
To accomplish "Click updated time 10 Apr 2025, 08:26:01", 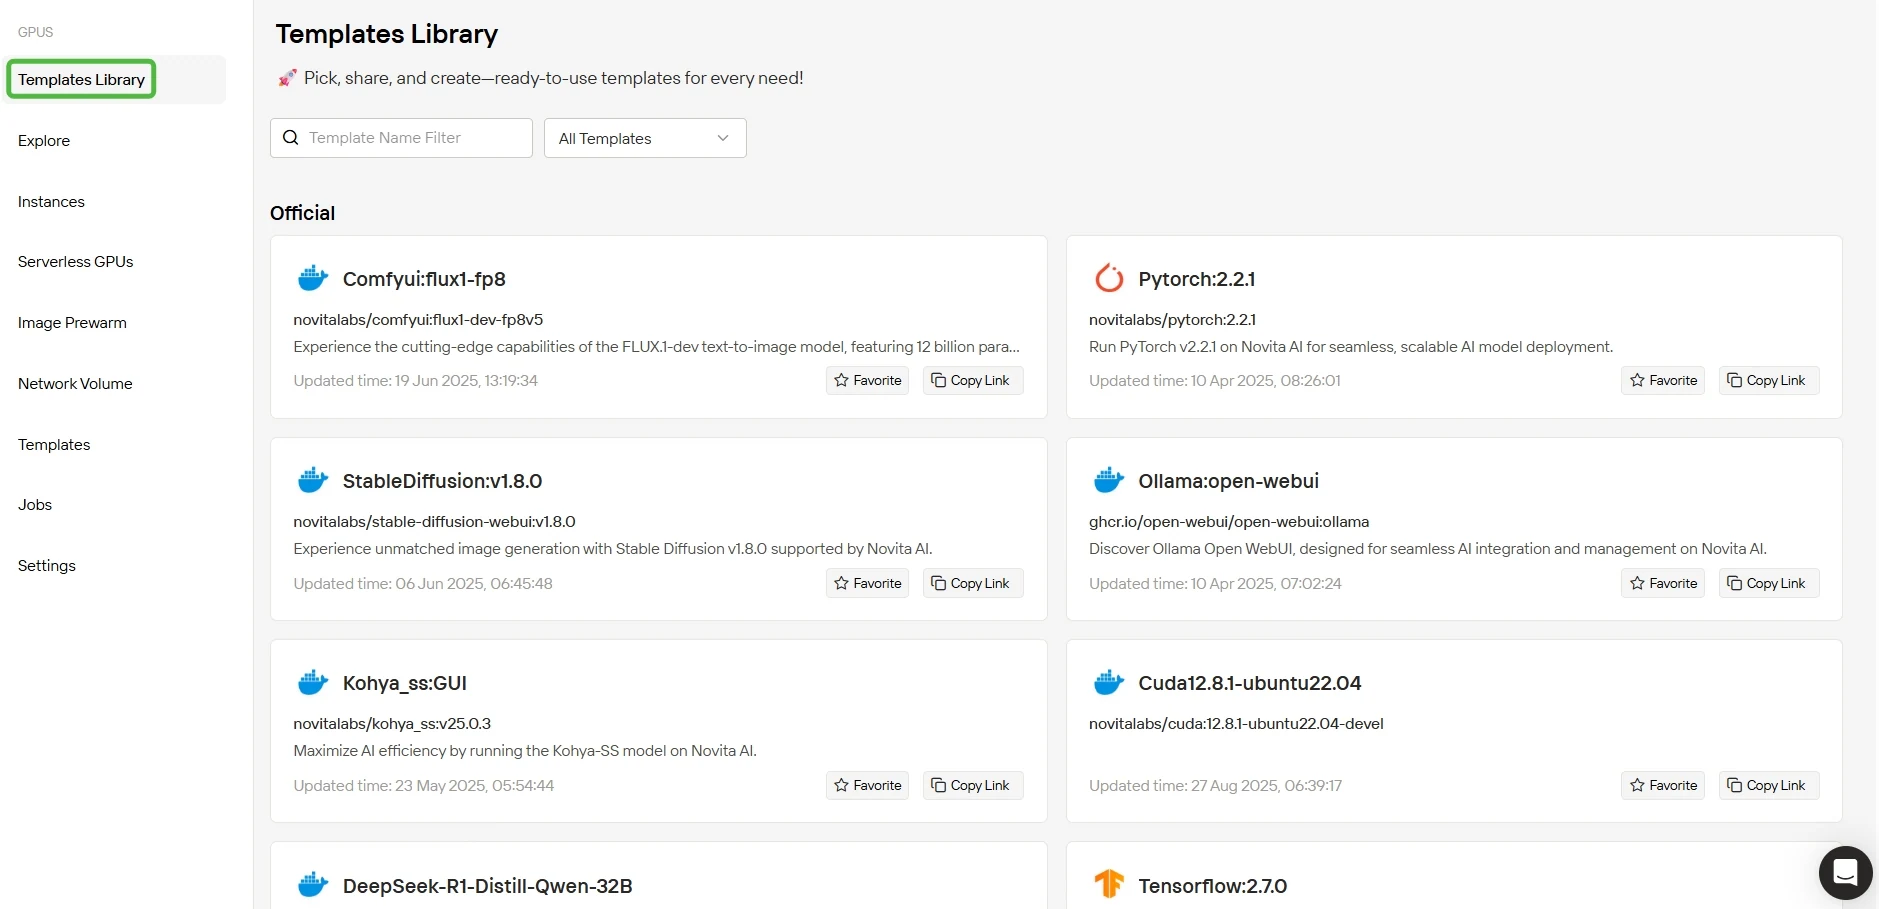I will [1215, 381].
